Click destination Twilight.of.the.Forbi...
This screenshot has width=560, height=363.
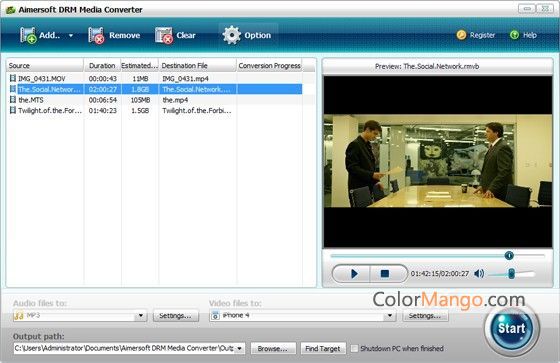click(197, 111)
